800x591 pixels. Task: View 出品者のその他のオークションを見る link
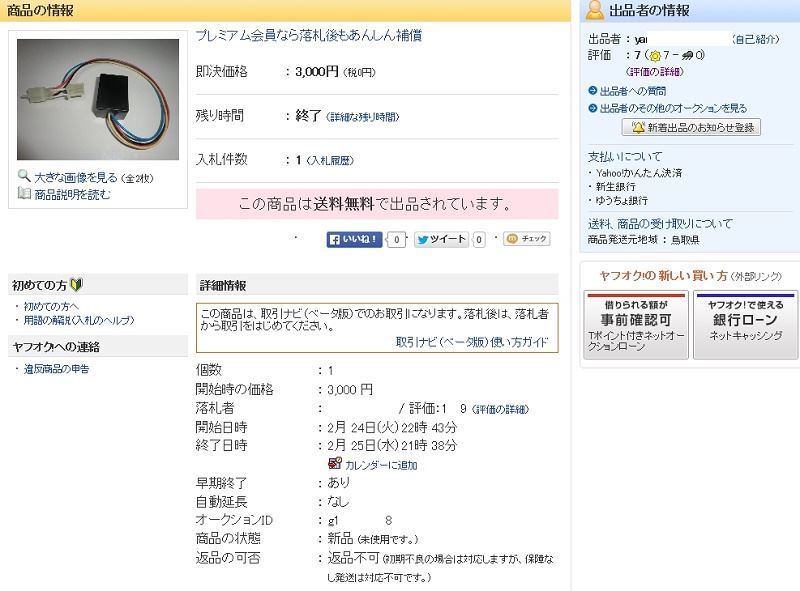(673, 108)
